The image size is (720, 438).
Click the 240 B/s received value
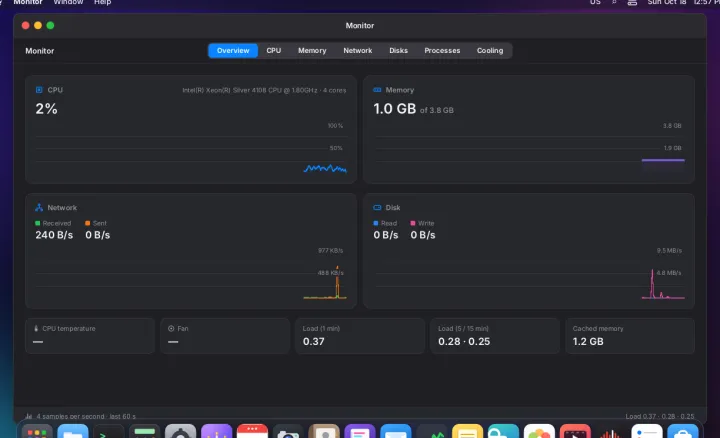click(54, 235)
